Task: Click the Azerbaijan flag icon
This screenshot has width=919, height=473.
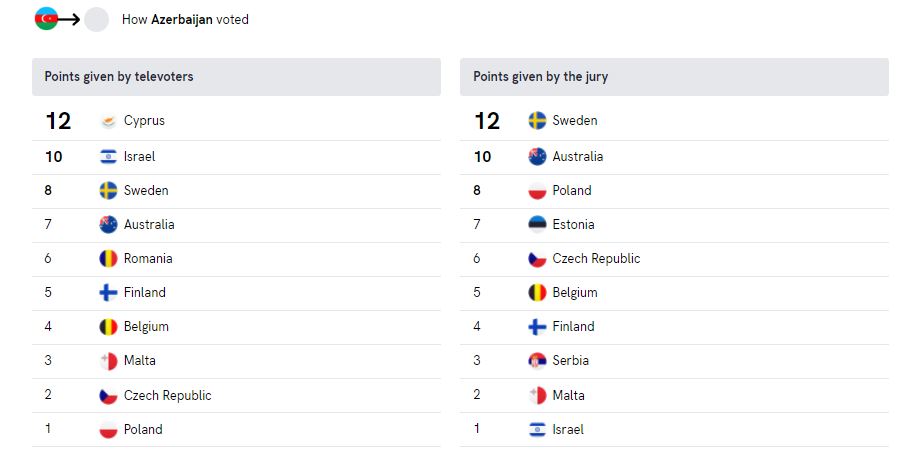Action: (46, 19)
